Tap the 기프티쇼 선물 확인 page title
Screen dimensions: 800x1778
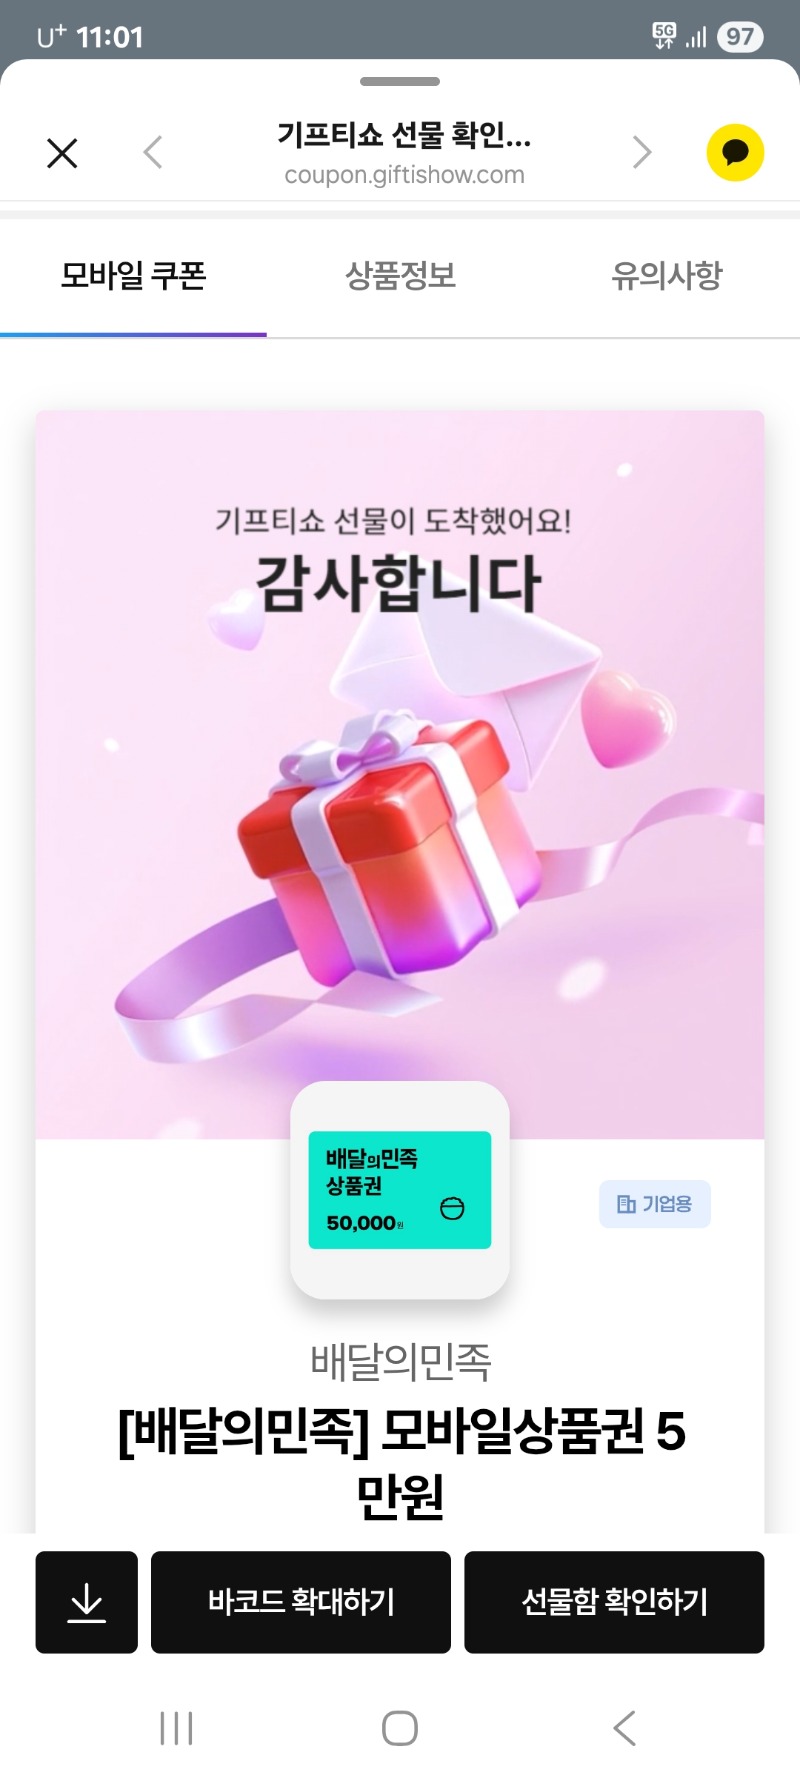[x=404, y=135]
